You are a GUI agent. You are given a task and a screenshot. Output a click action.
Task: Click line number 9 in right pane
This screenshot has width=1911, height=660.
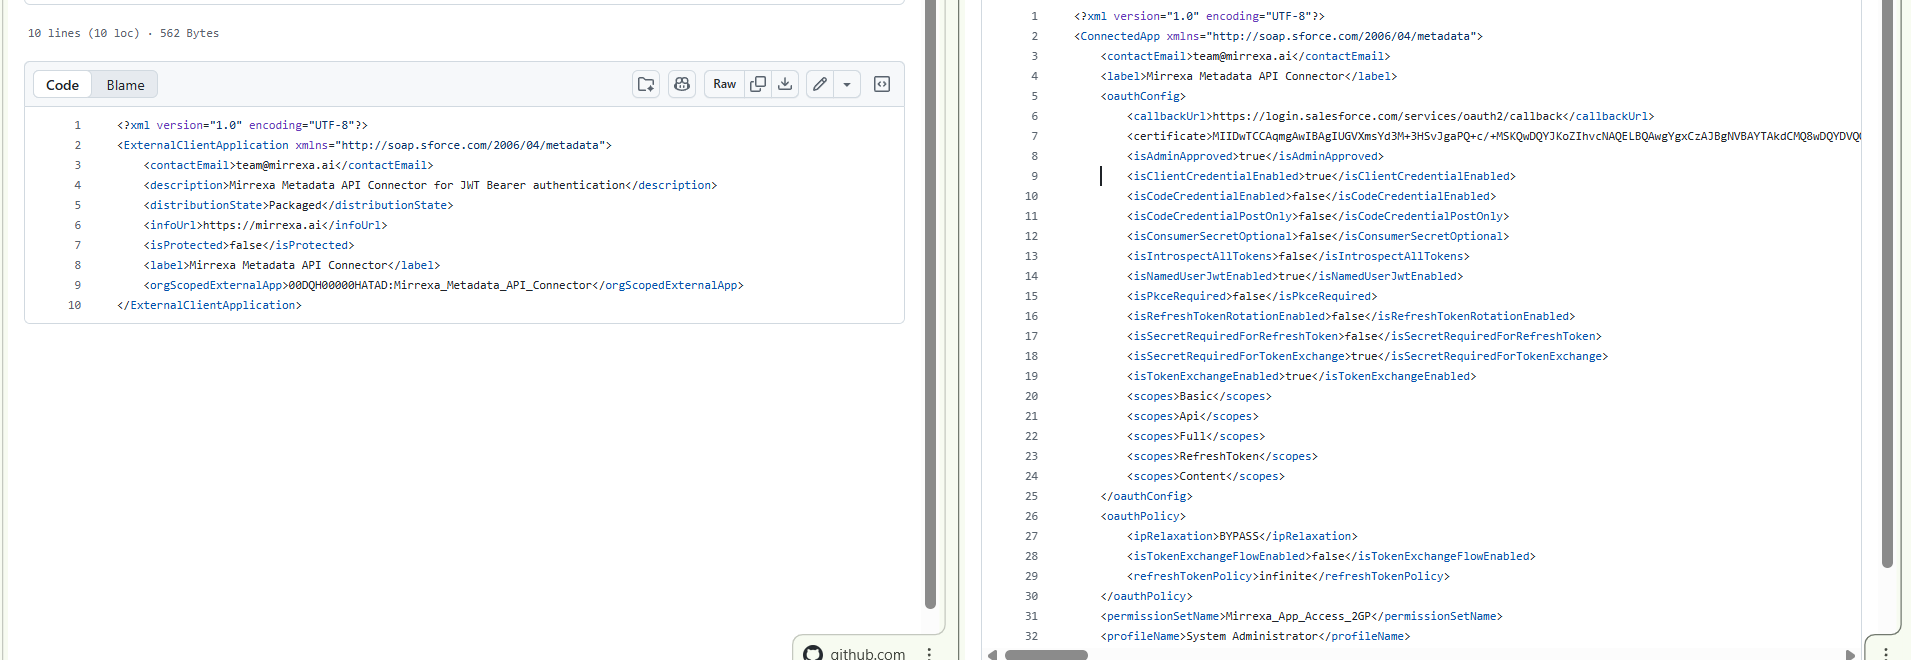click(x=1034, y=176)
